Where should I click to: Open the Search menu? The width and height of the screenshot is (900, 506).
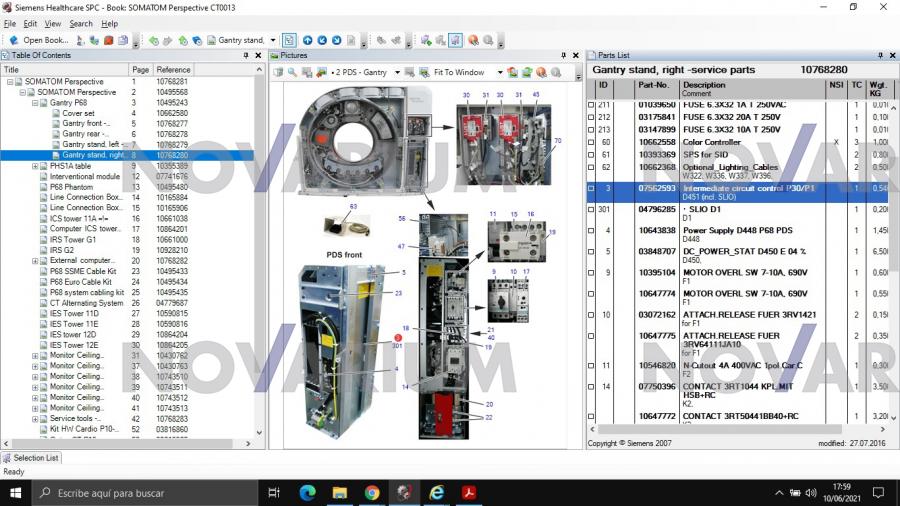81,23
